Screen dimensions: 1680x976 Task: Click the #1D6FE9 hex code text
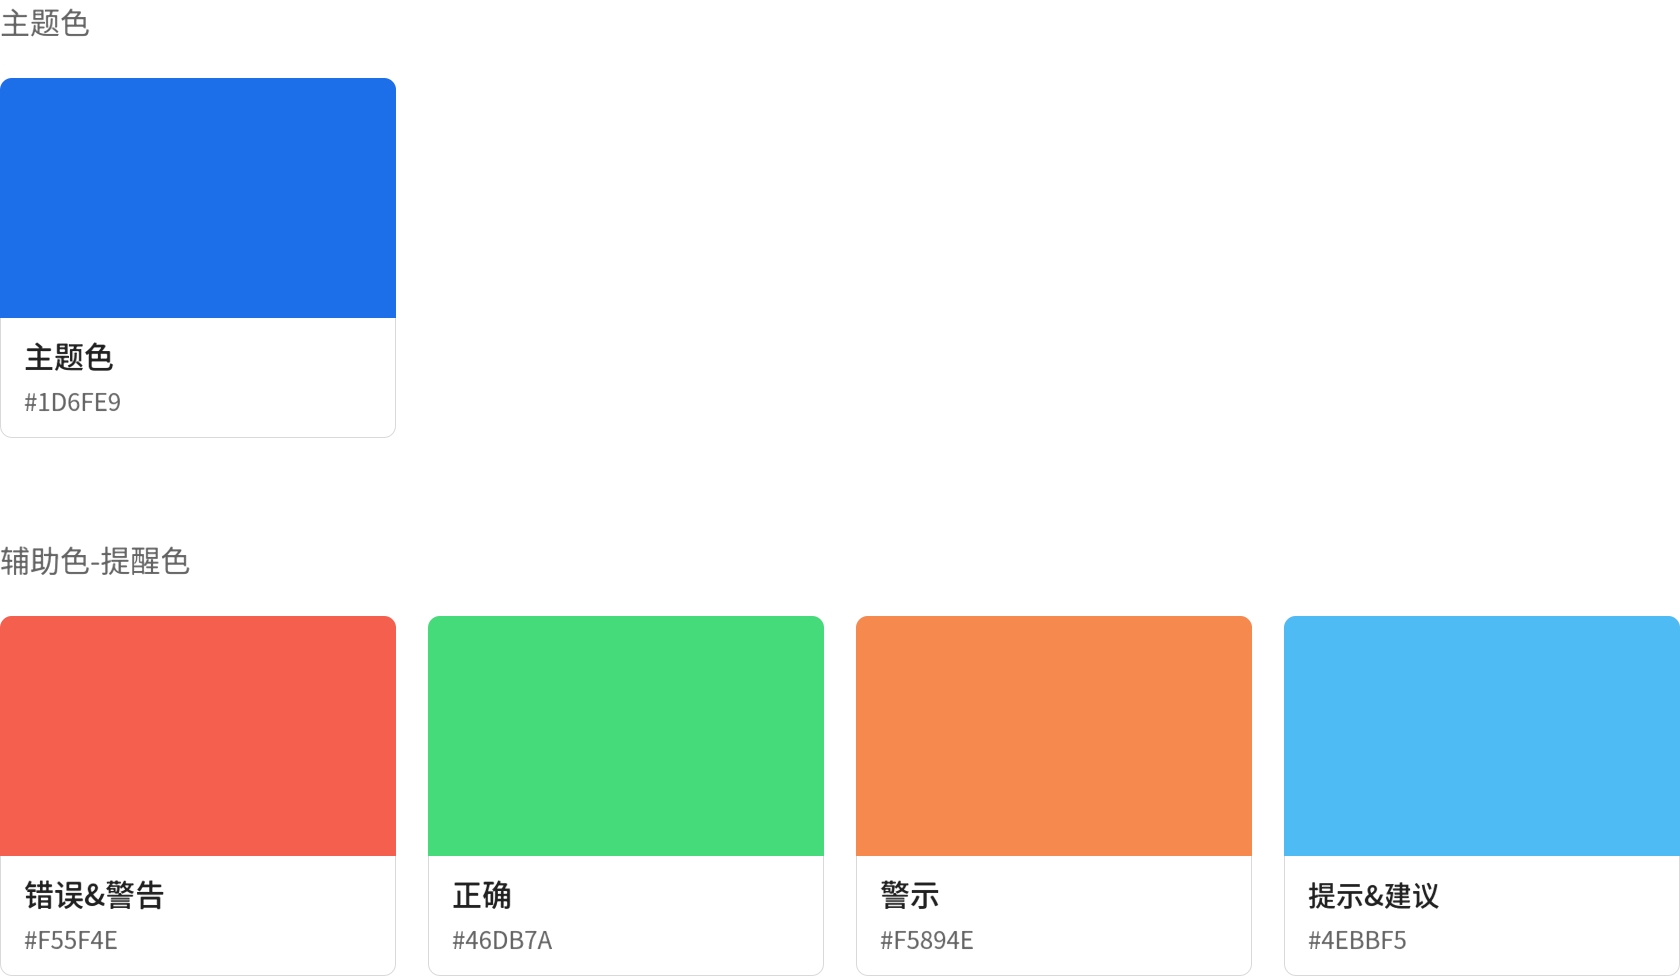pos(72,402)
